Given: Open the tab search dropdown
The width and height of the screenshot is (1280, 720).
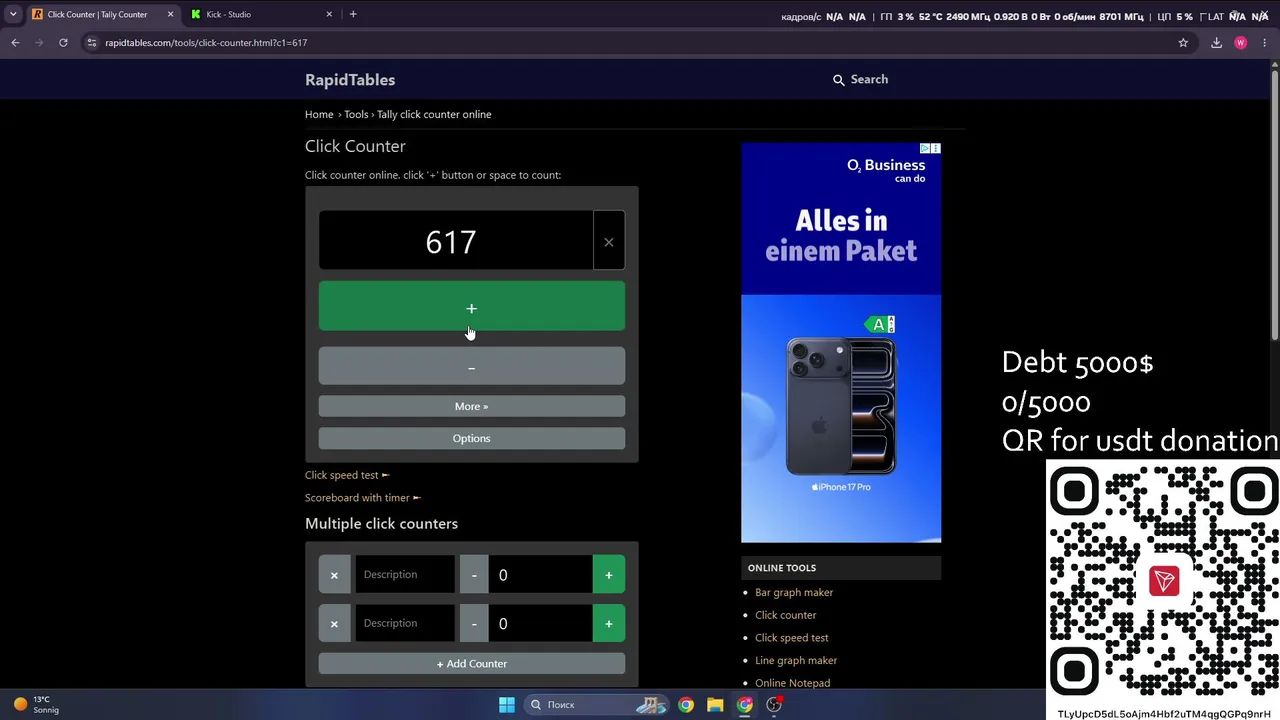Looking at the screenshot, I should click(x=13, y=14).
